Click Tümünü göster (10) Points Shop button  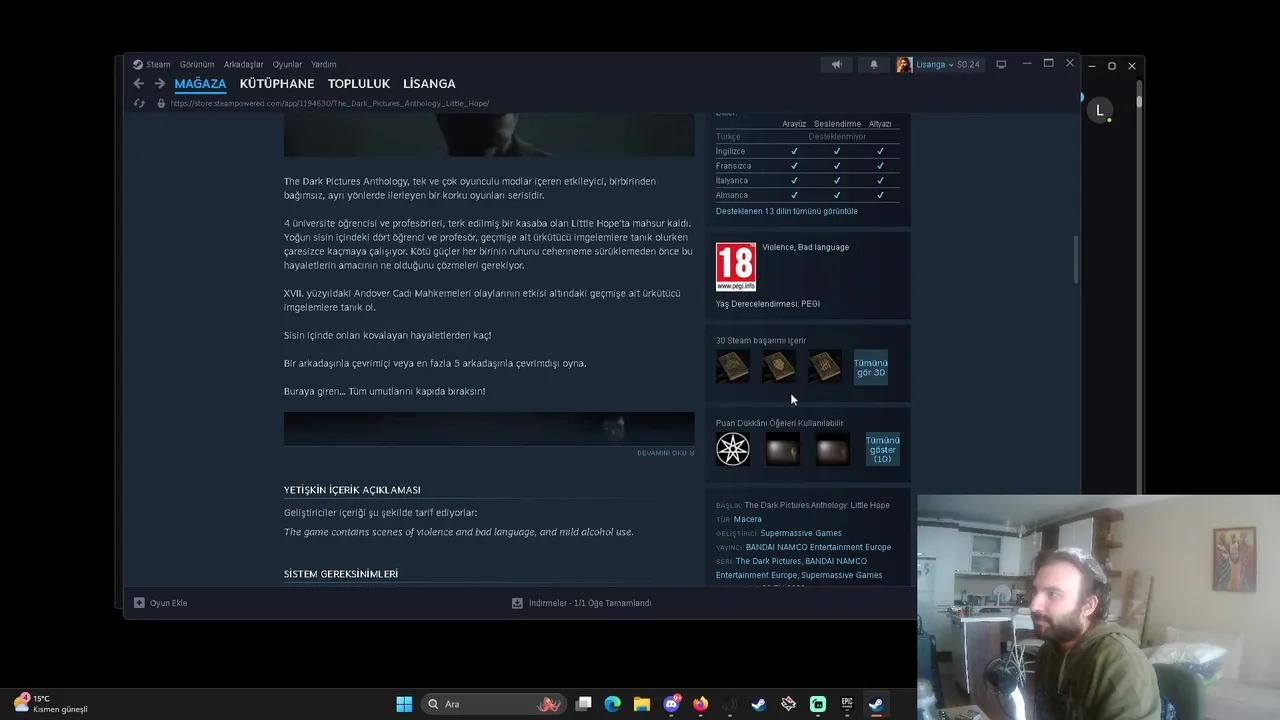pyautogui.click(x=882, y=449)
